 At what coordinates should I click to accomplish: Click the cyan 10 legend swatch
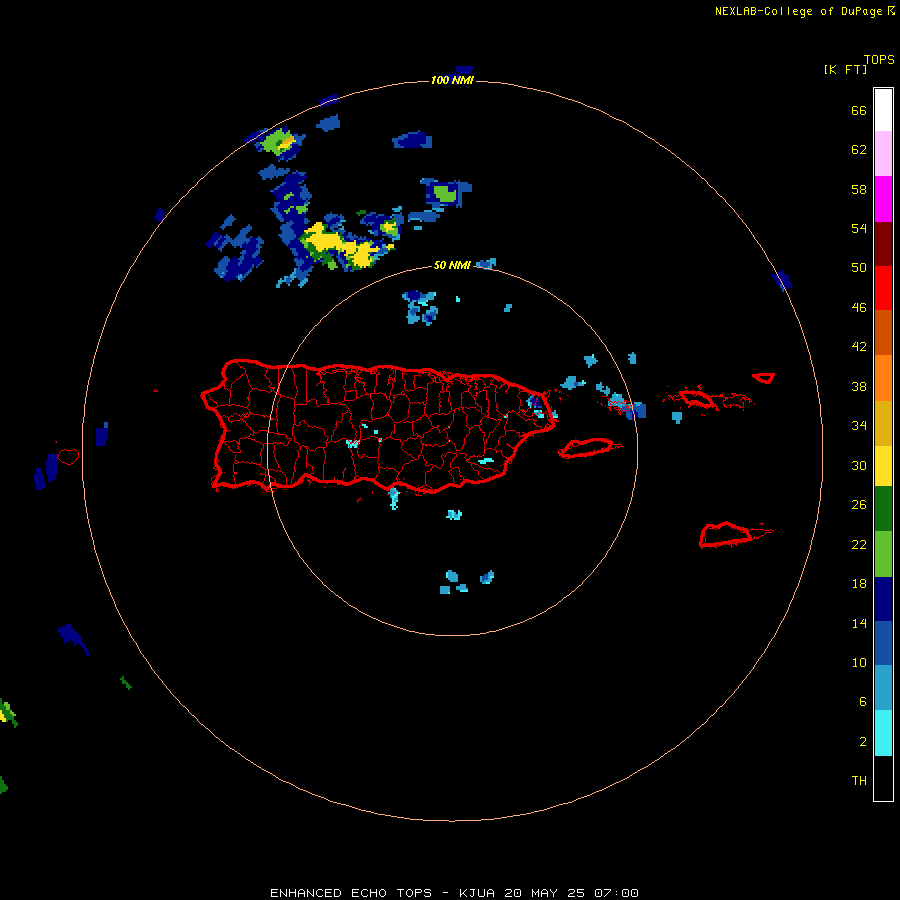883,733
